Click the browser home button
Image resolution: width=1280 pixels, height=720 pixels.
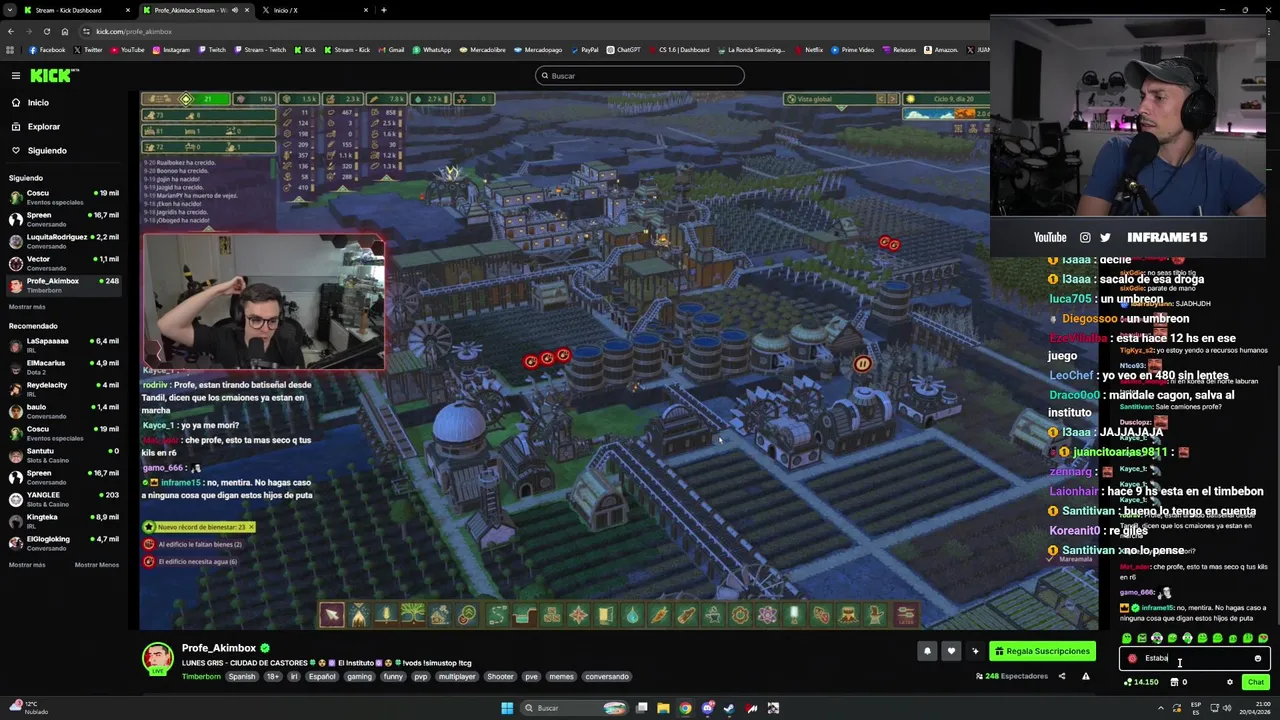pos(63,31)
